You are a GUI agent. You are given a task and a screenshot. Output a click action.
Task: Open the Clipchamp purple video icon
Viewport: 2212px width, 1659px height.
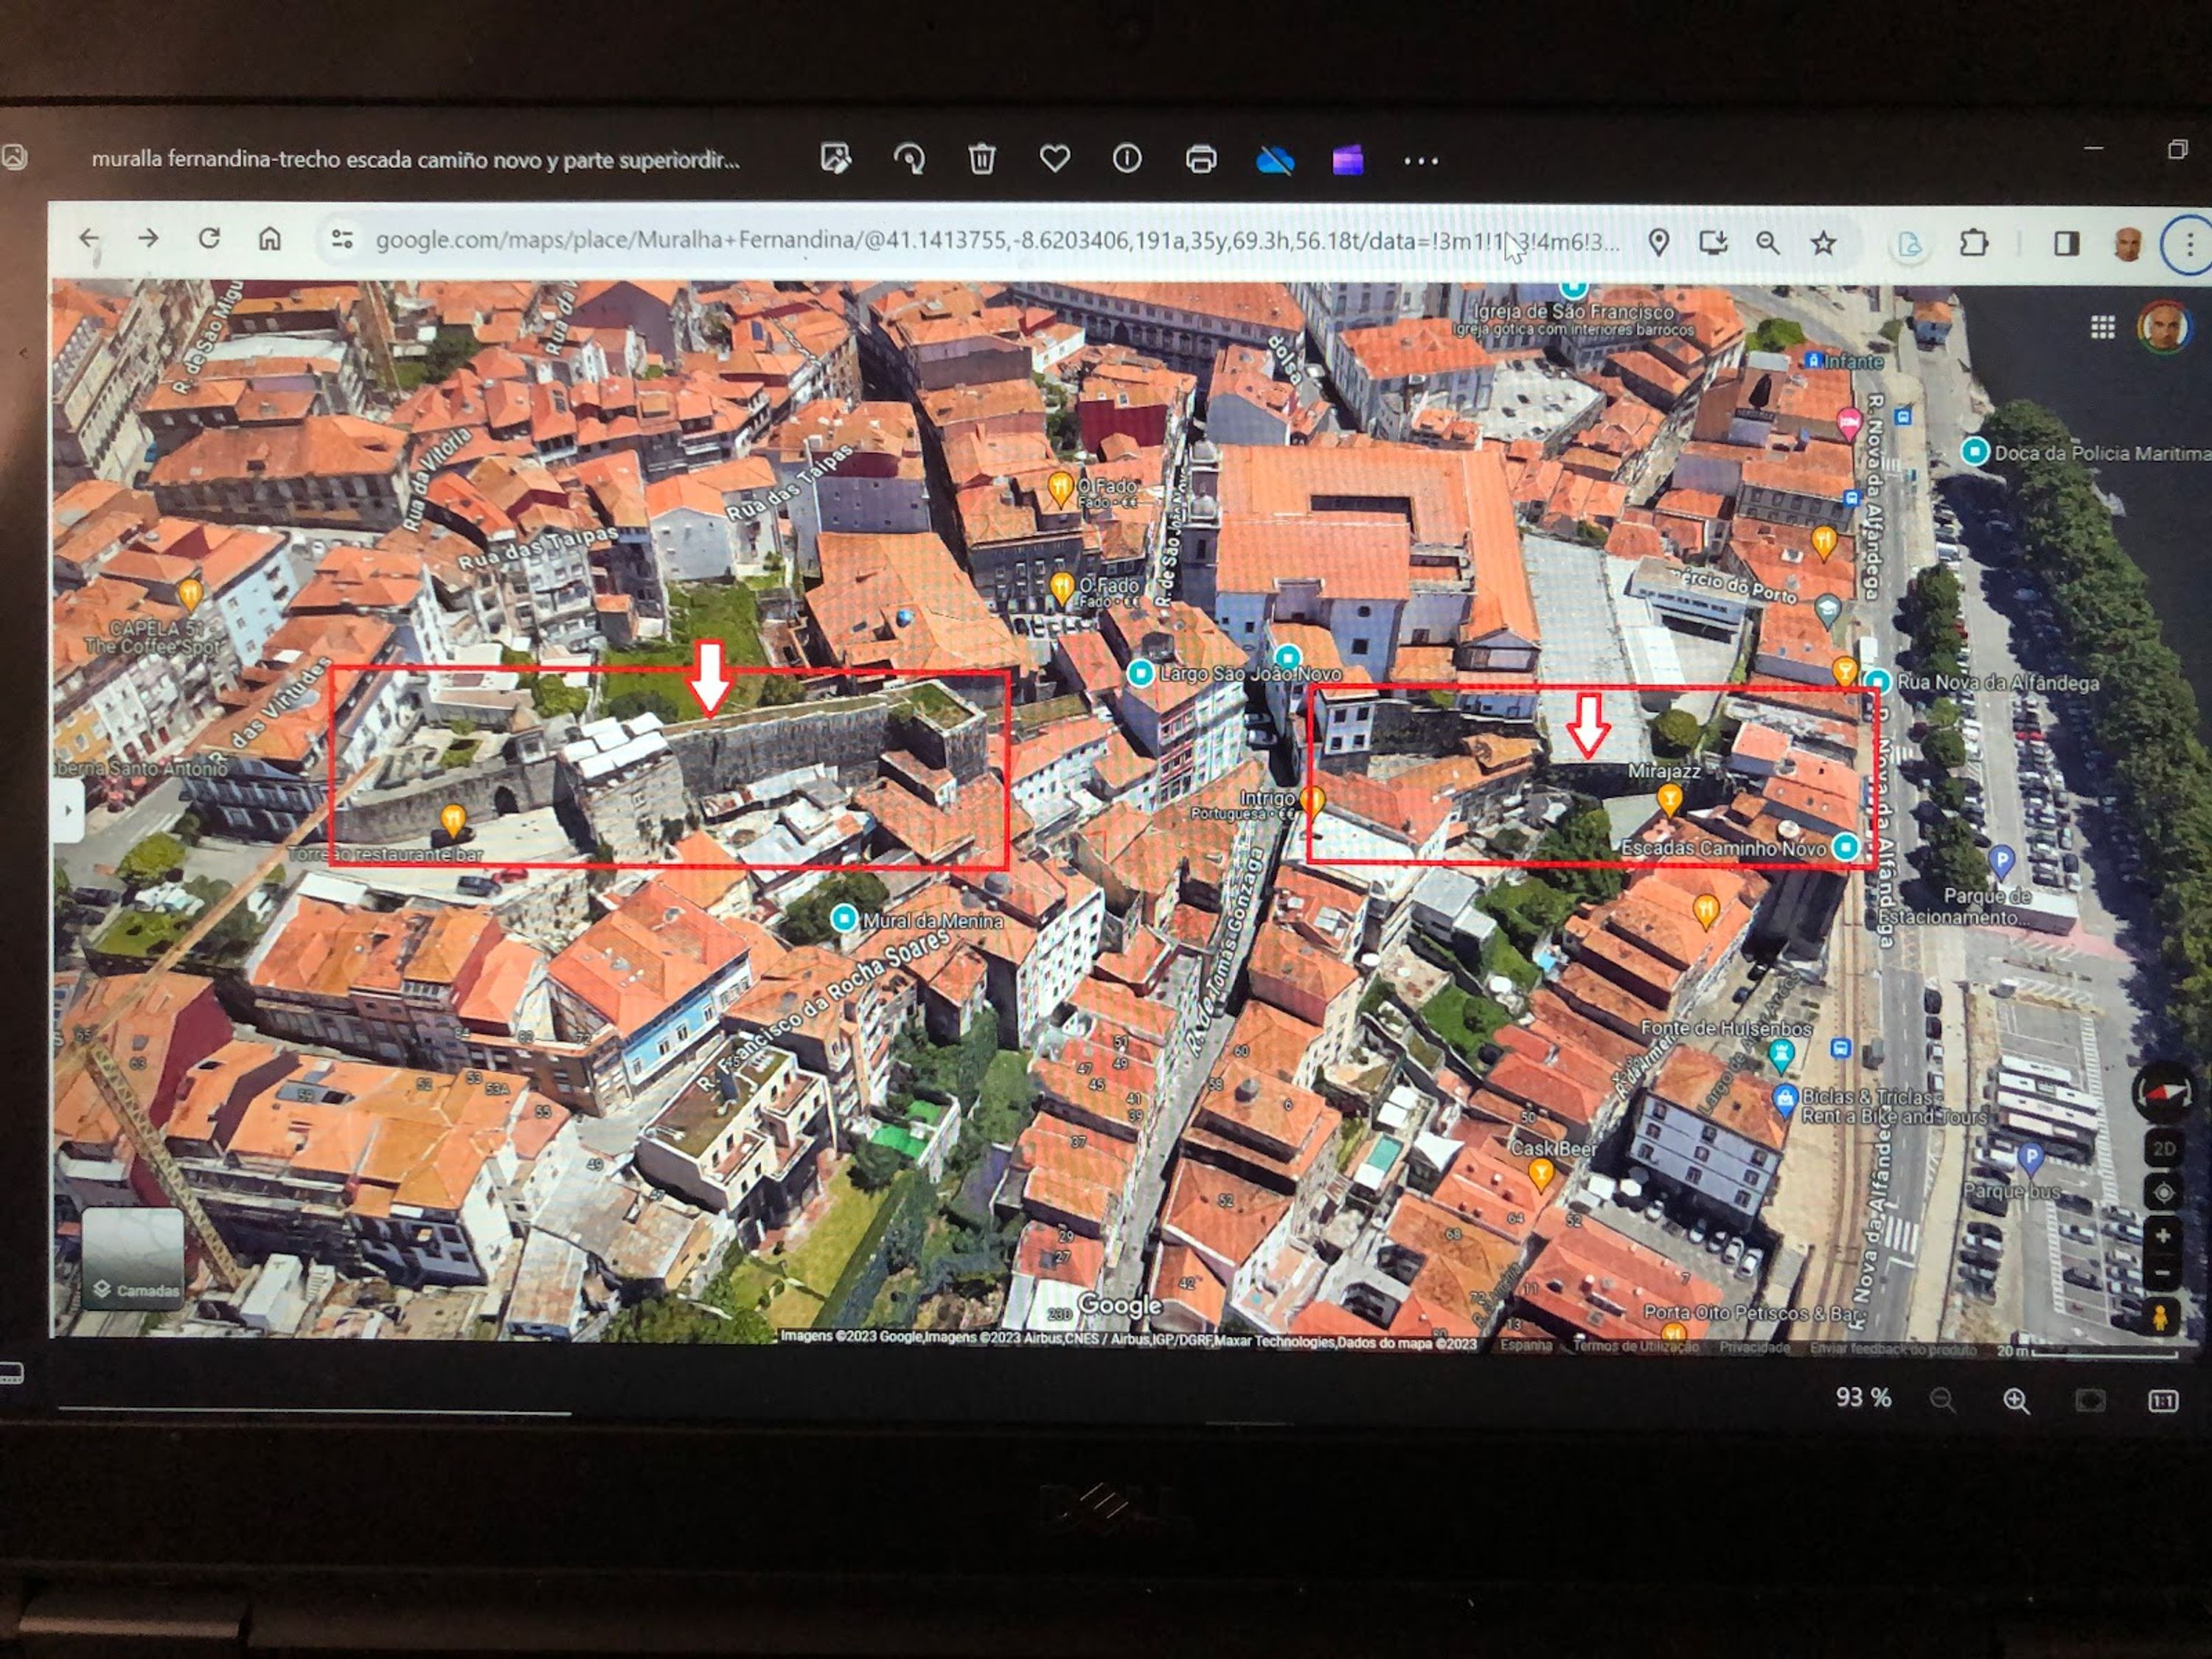[1347, 160]
